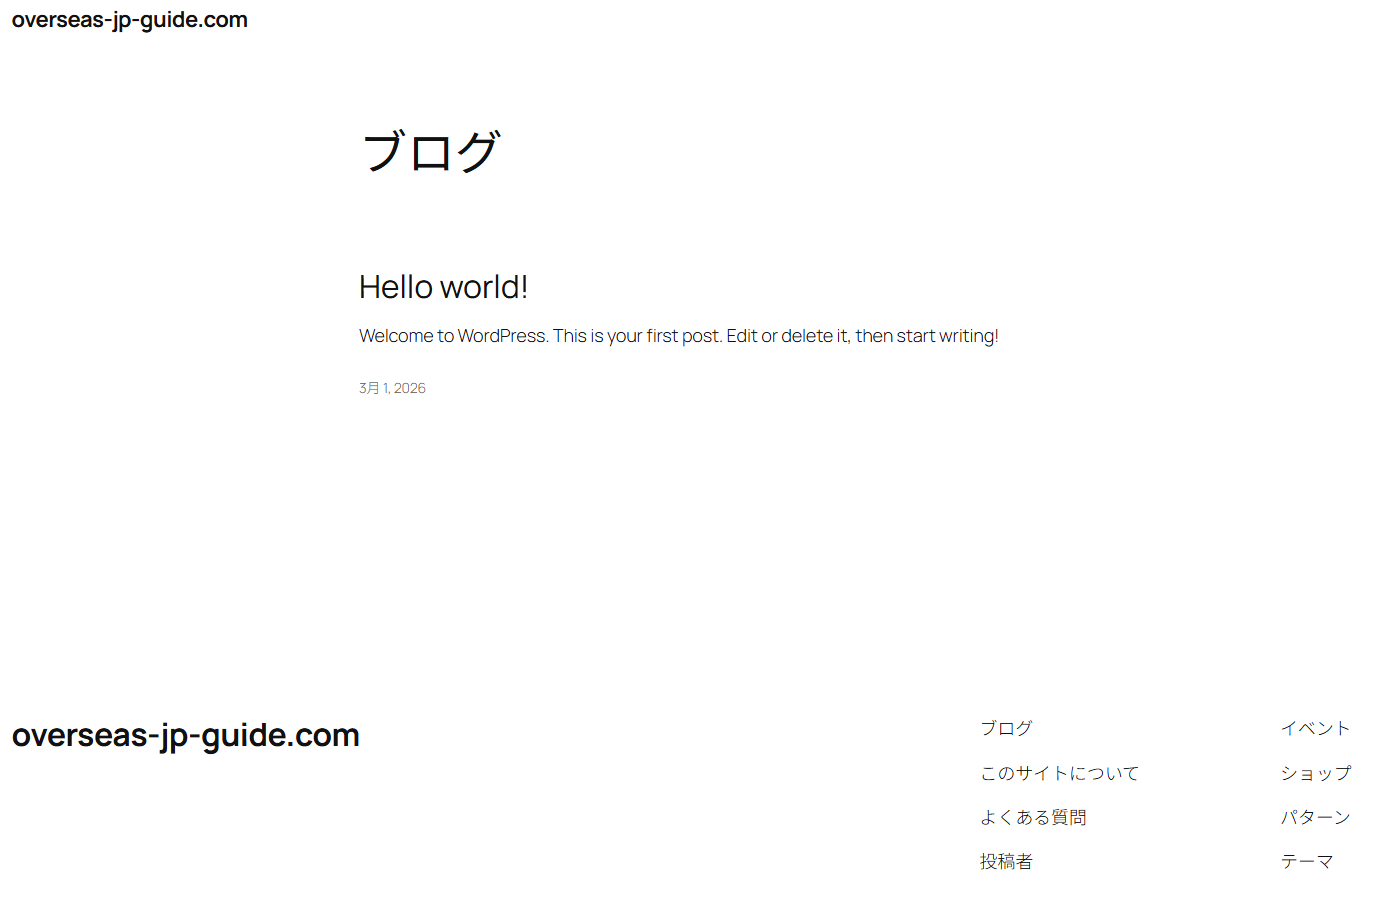This screenshot has width=1397, height=903.
Task: Select the テーマ footer link
Action: point(1307,861)
